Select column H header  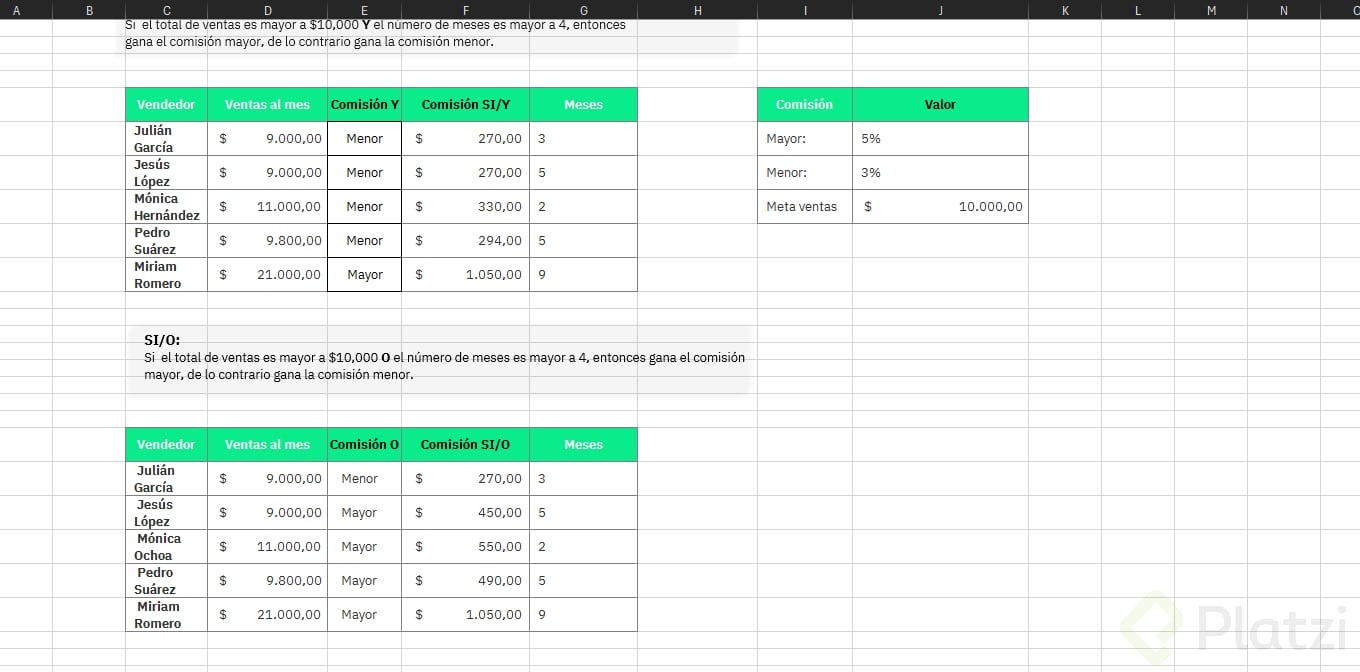(697, 10)
